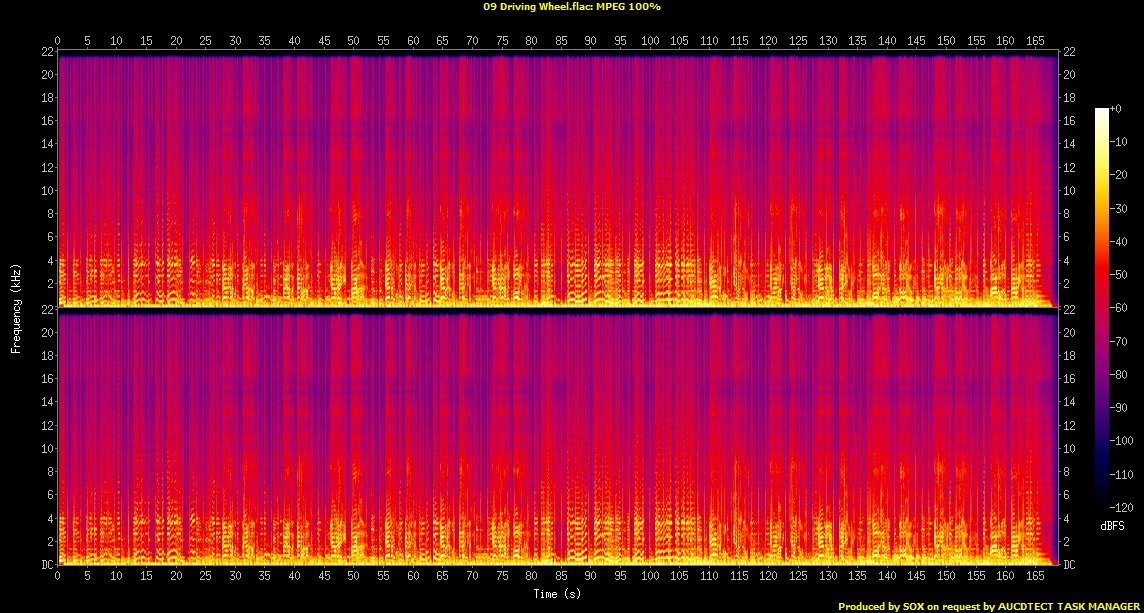Click the 50 second mark on the top time axis
1144x613 pixels.
click(x=353, y=41)
